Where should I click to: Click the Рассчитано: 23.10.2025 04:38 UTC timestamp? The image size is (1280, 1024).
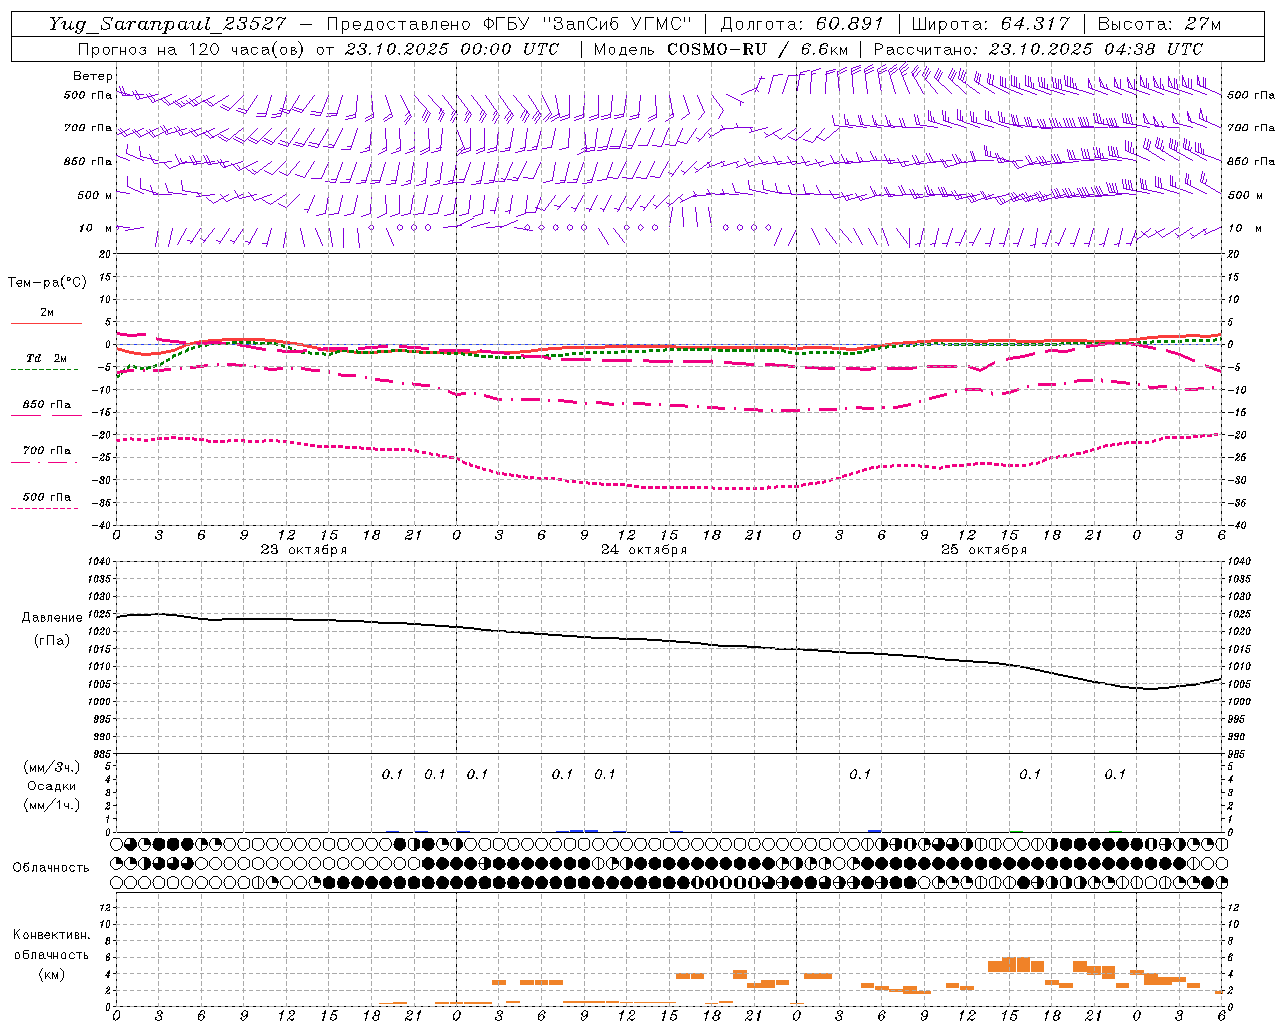point(1038,49)
